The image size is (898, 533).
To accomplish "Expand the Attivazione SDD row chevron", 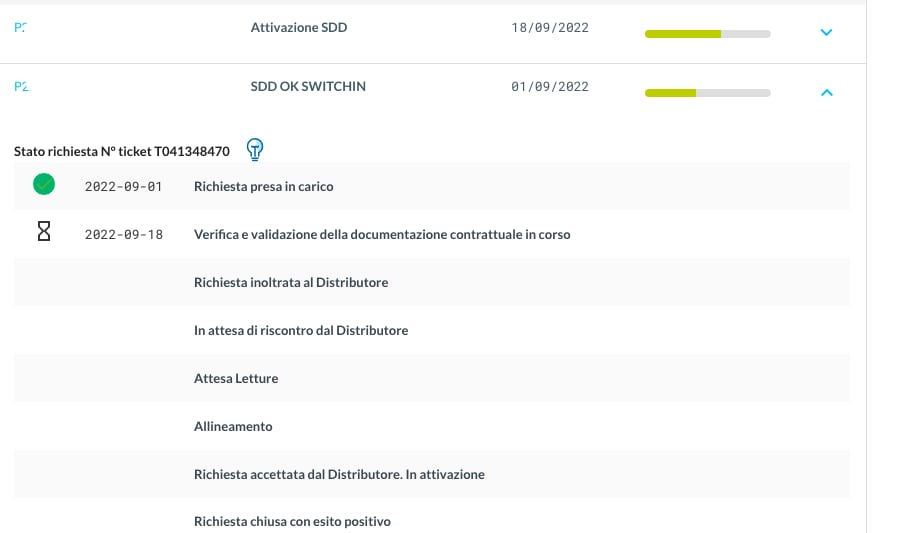I will (x=826, y=32).
